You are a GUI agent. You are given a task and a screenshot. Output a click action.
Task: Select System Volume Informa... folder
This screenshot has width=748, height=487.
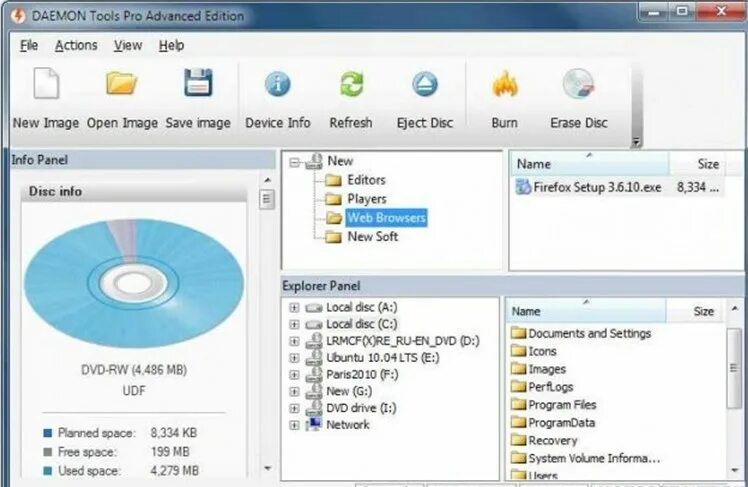[x=594, y=458]
